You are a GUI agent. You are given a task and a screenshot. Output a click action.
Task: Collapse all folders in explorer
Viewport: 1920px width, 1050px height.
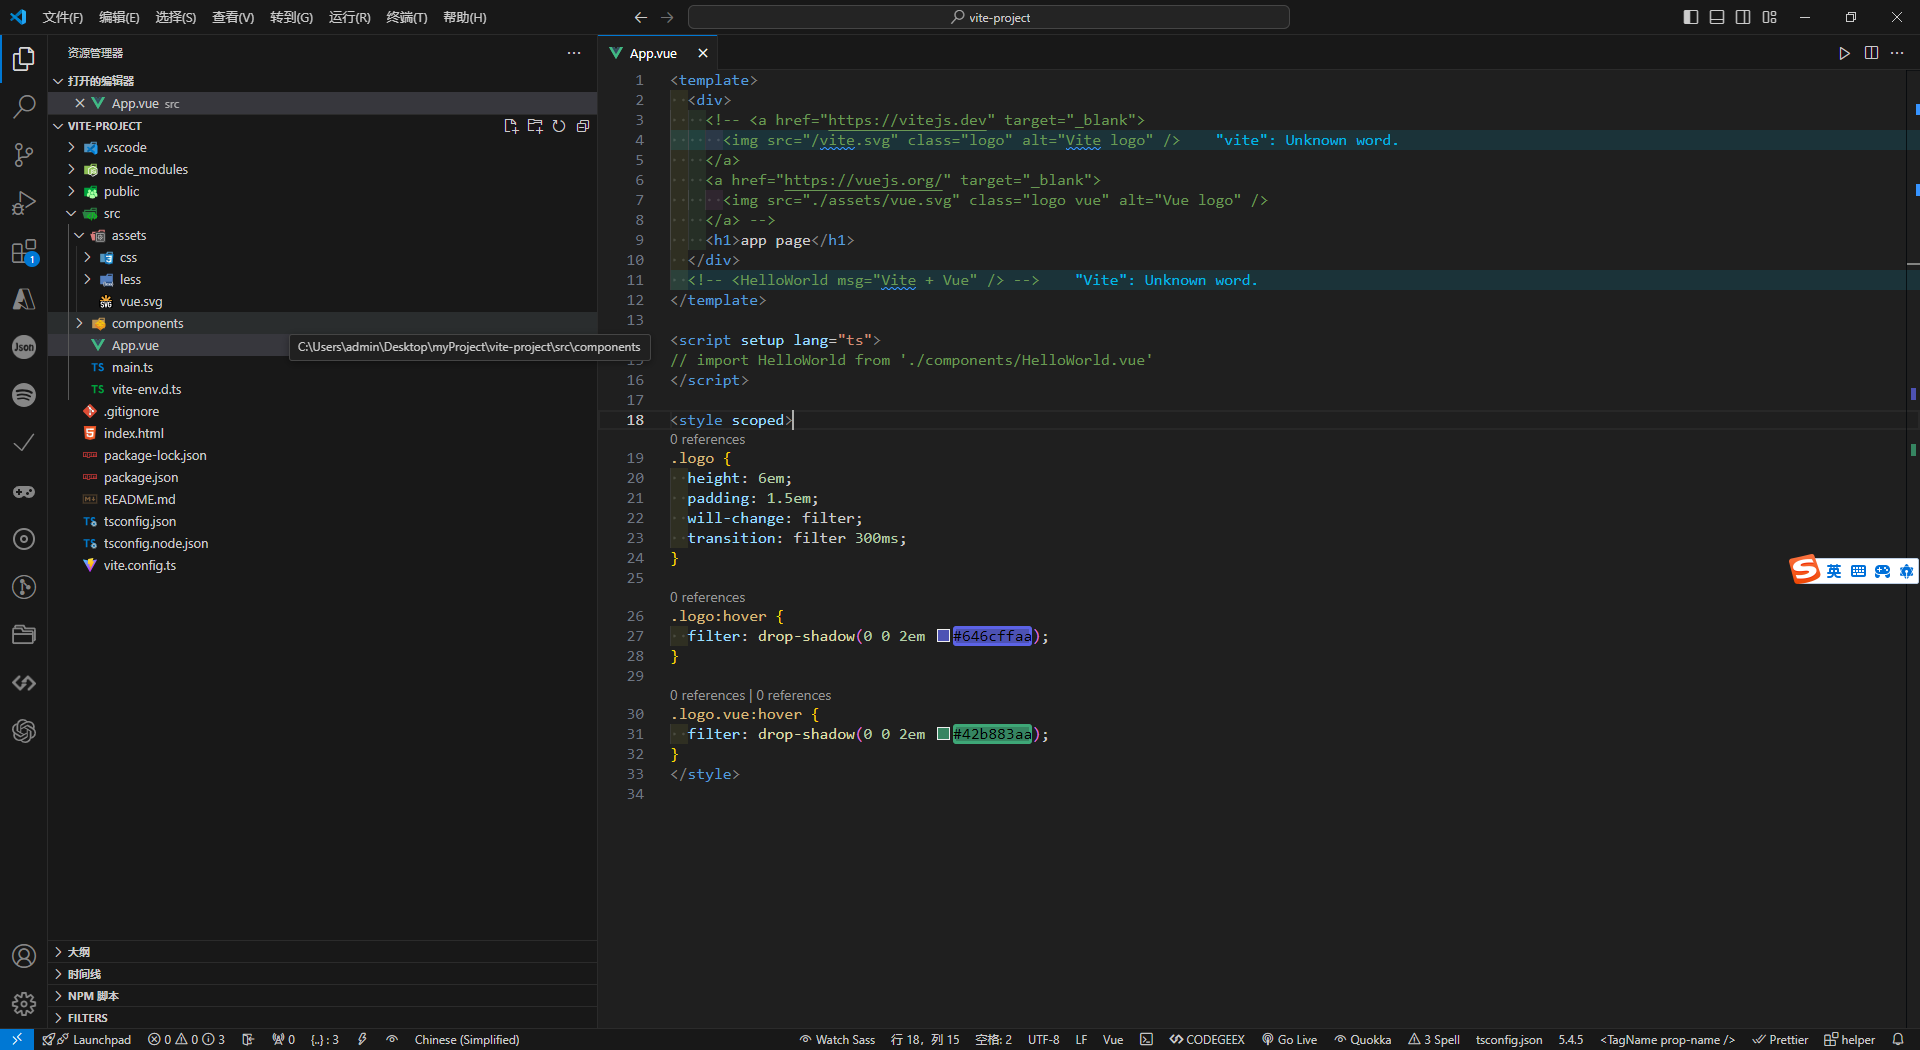point(583,126)
